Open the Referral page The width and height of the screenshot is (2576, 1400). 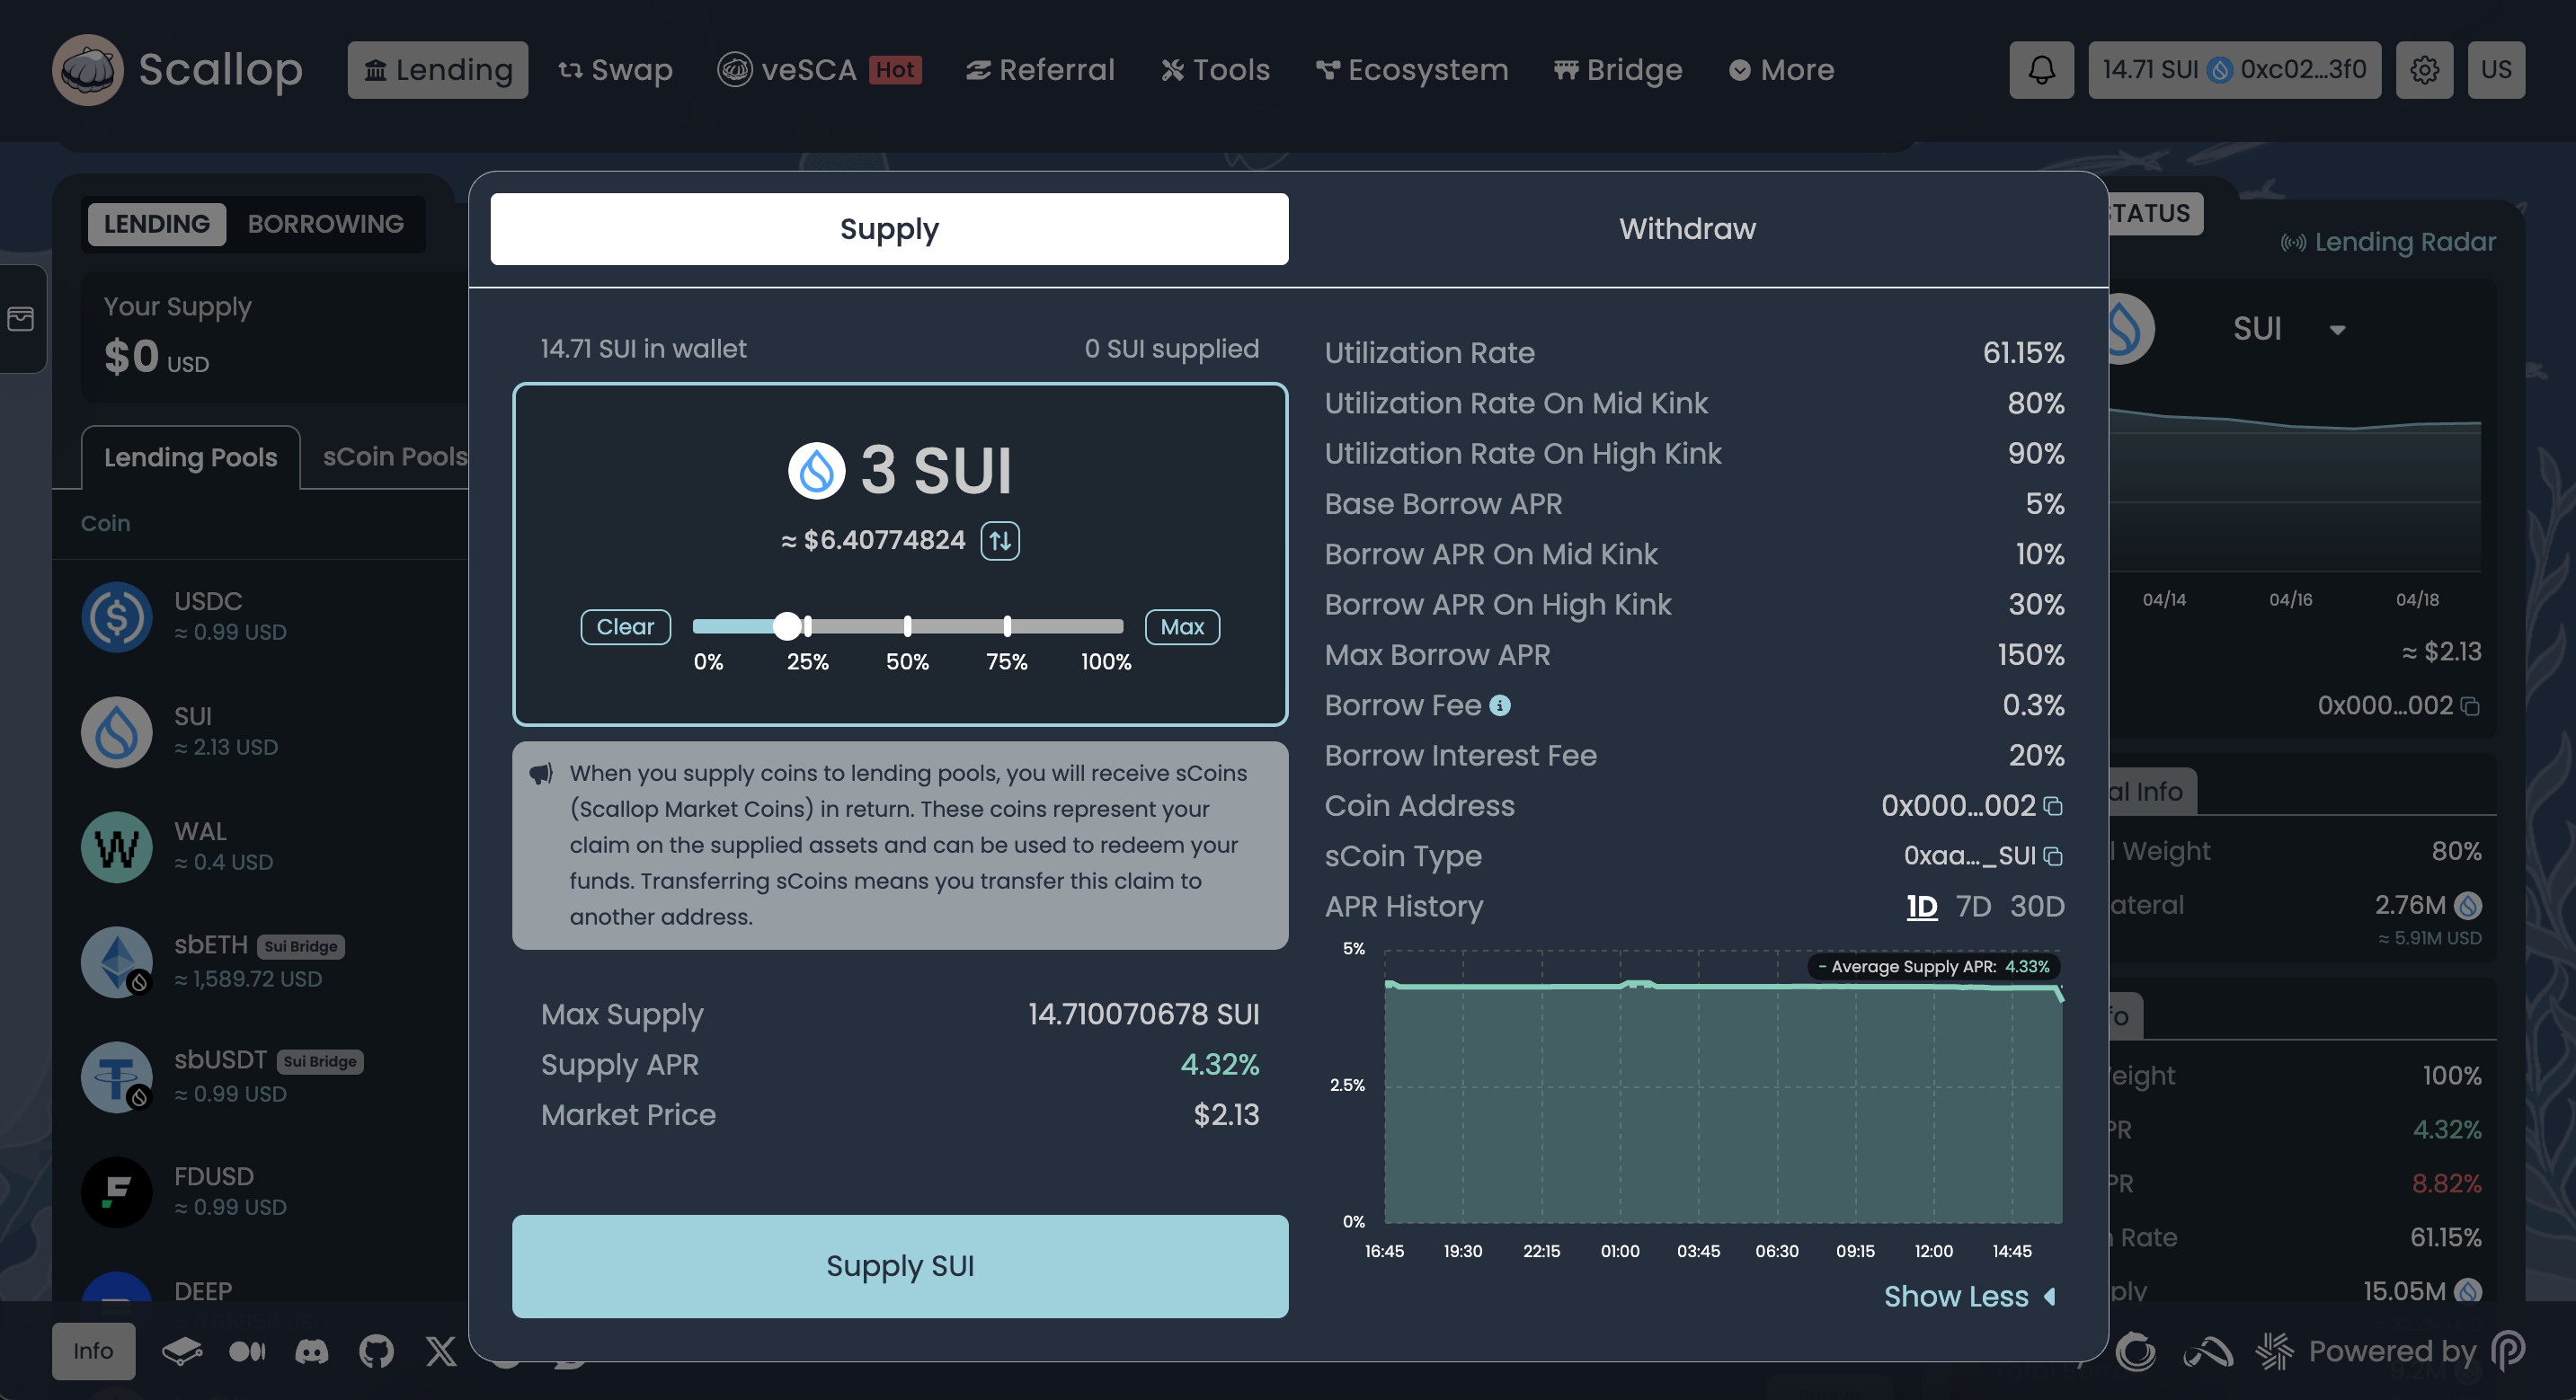[x=1040, y=70]
